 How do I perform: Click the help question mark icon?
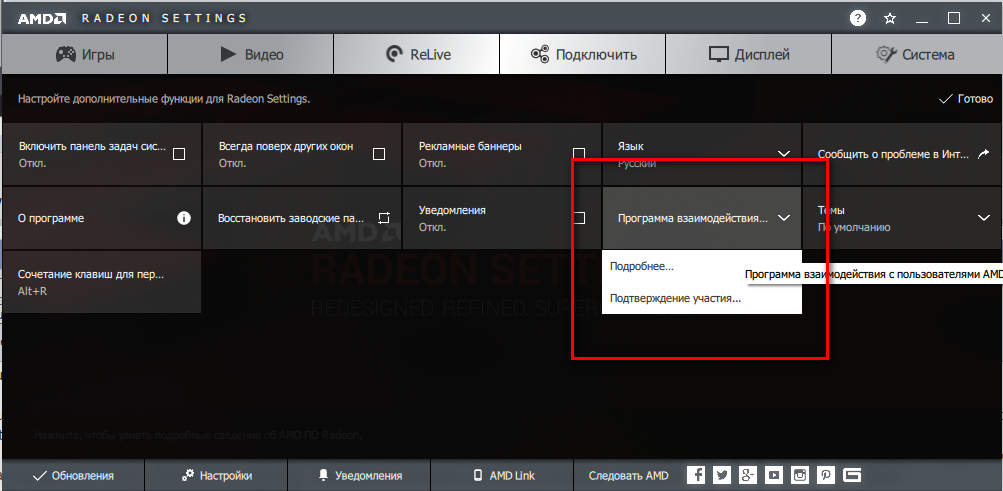(858, 19)
